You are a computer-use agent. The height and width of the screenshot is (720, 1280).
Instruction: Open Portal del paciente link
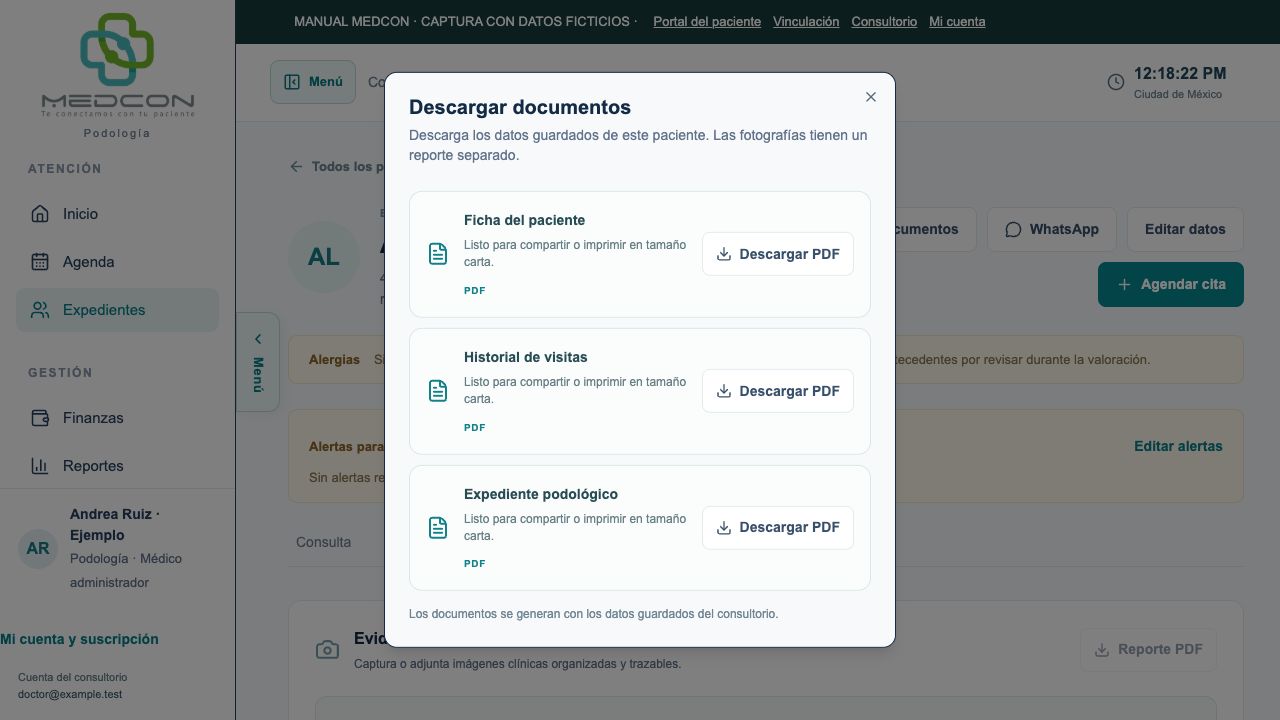coord(707,21)
